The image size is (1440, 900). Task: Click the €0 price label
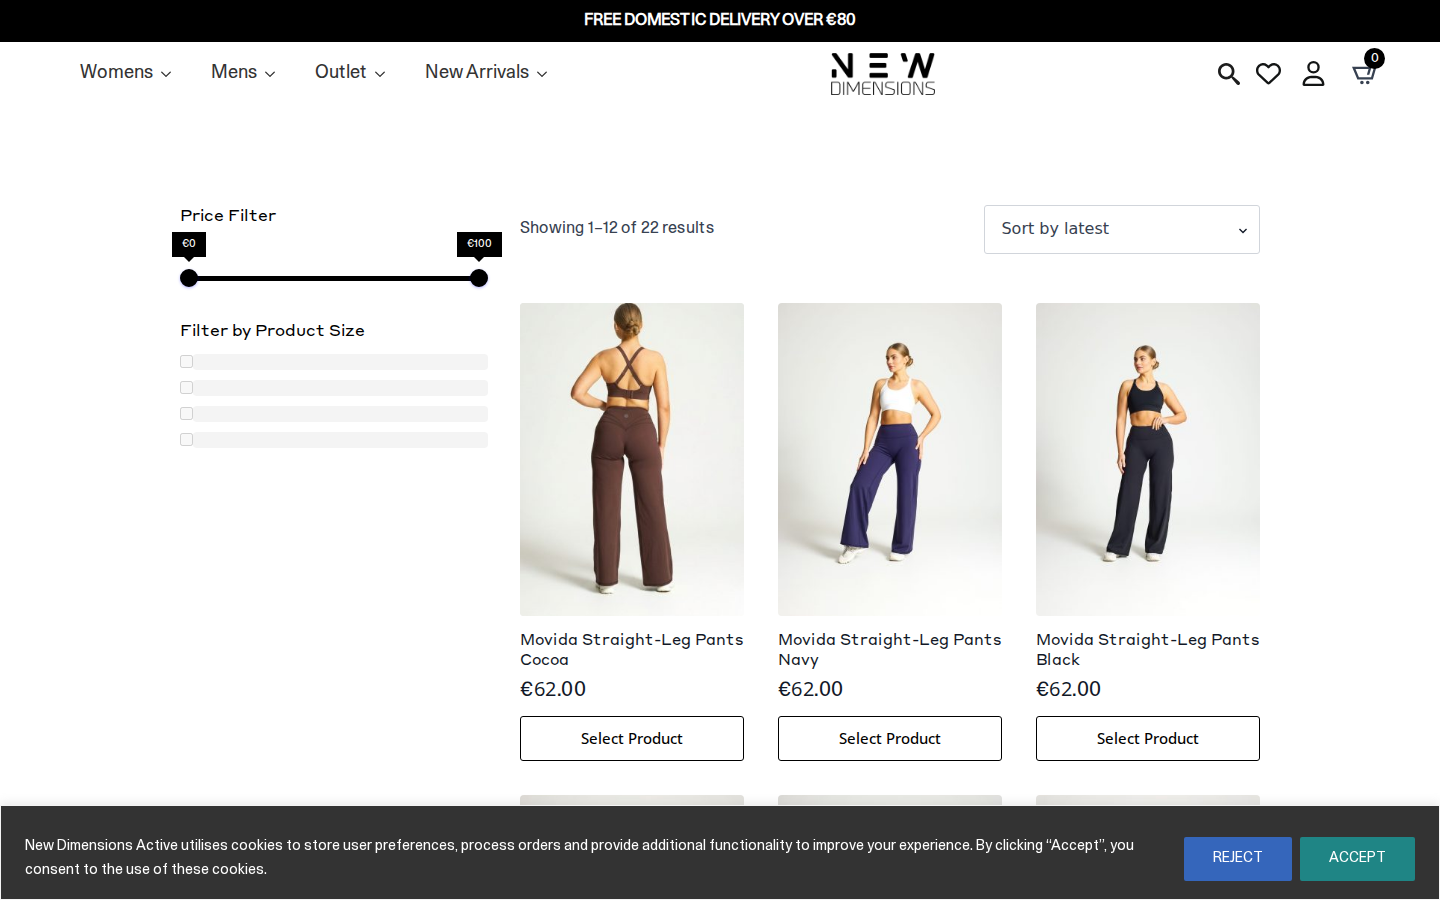(x=189, y=244)
